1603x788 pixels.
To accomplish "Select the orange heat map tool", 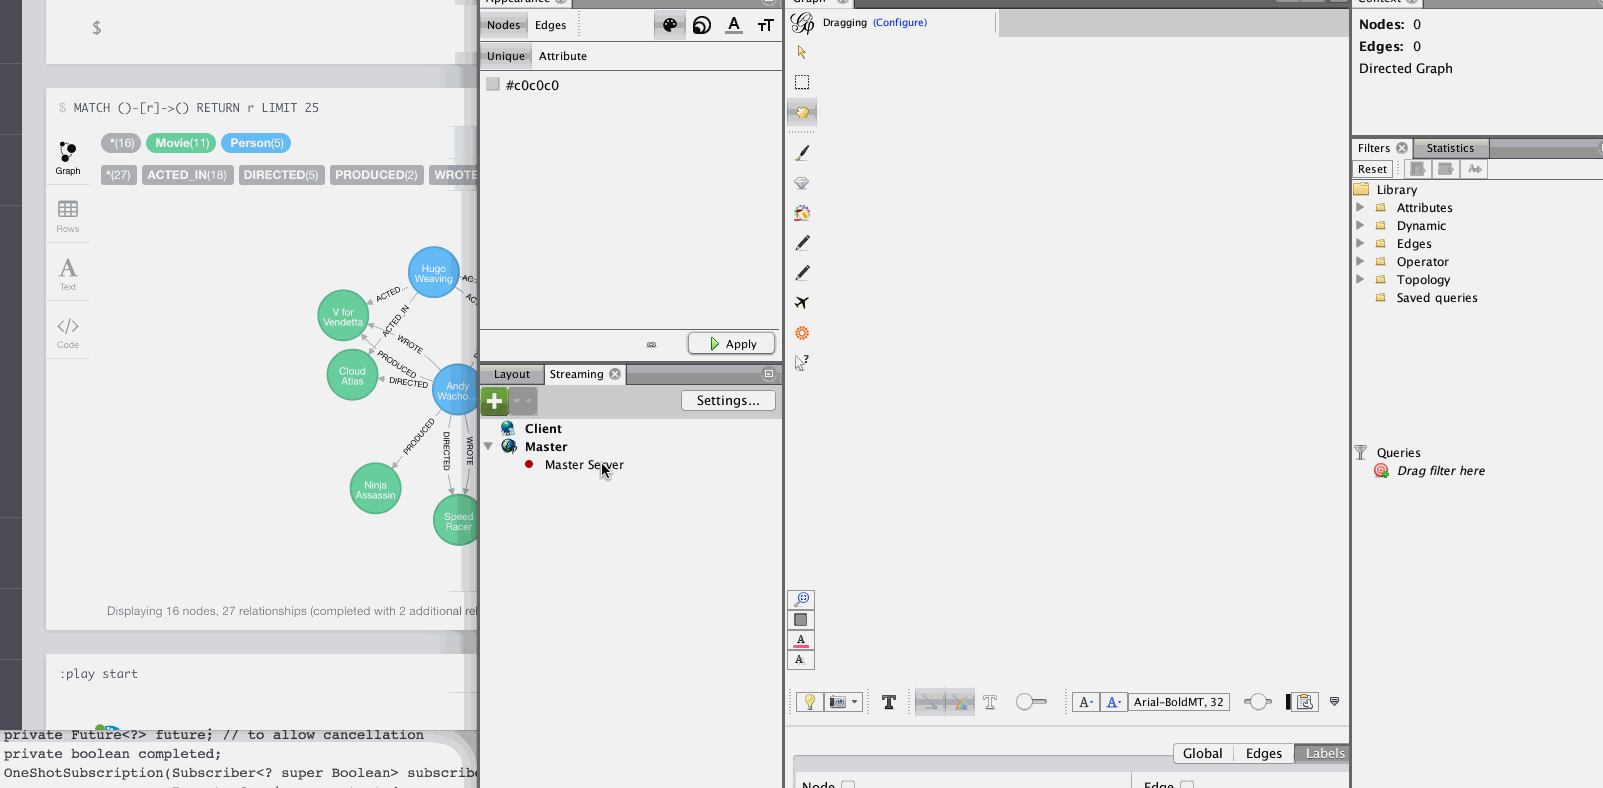I will click(x=802, y=333).
